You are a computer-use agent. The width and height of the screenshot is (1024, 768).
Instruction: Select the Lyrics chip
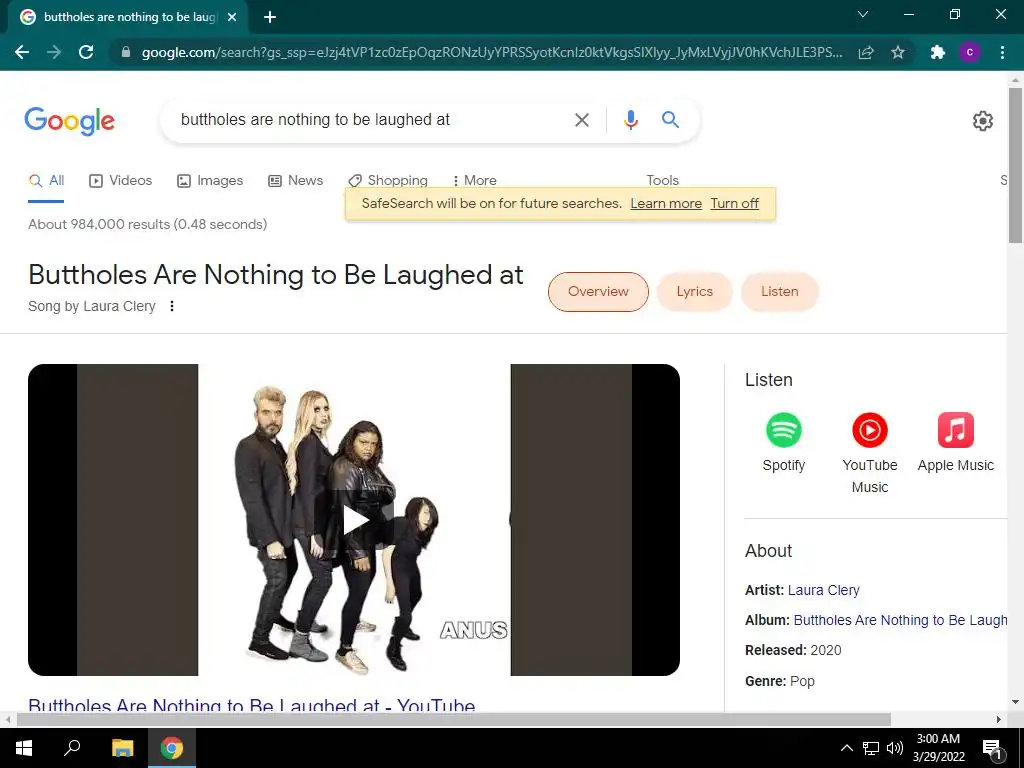click(x=695, y=292)
